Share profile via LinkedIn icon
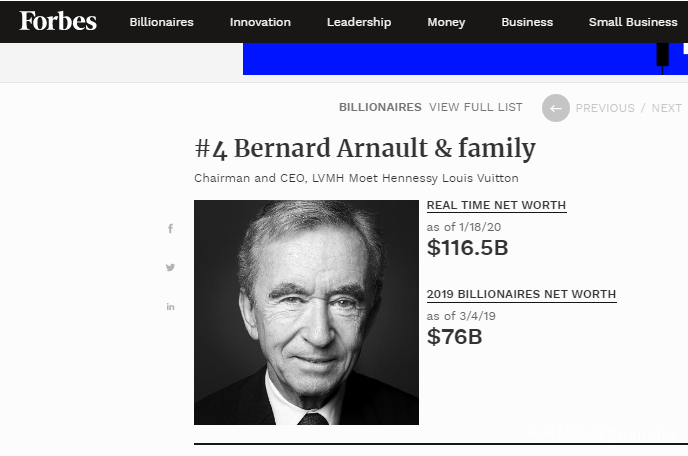688x456 pixels. pyautogui.click(x=170, y=306)
